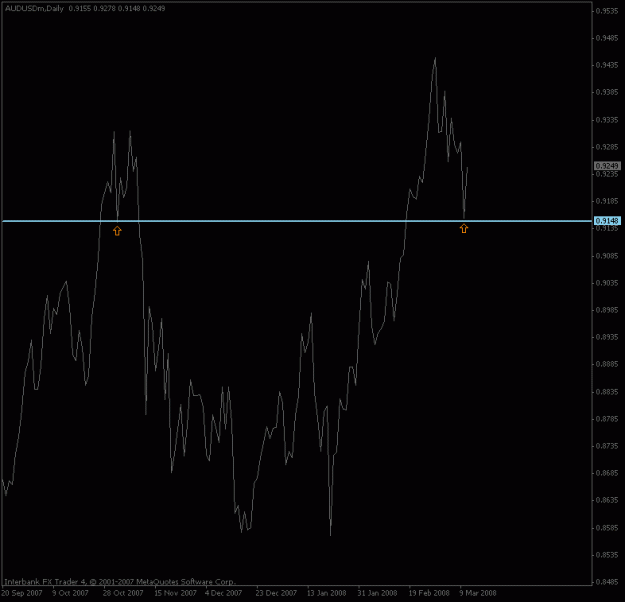Click the 0.9185 price axis label
The height and width of the screenshot is (602, 625).
607,201
